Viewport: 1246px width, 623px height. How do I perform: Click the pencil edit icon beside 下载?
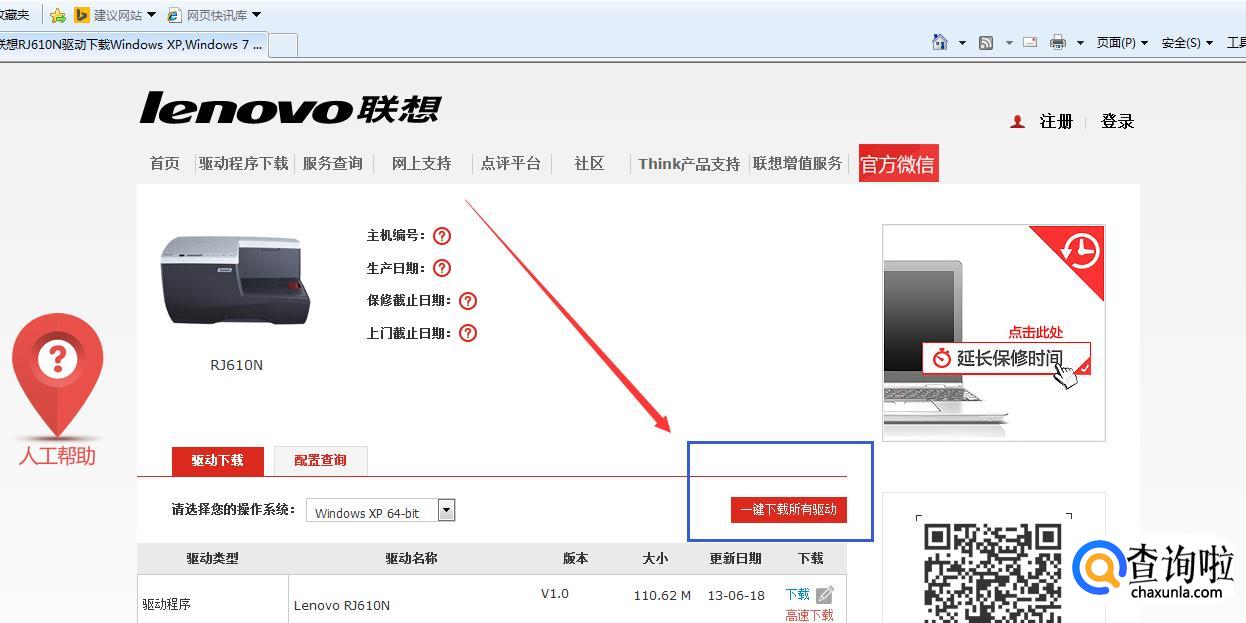point(824,595)
